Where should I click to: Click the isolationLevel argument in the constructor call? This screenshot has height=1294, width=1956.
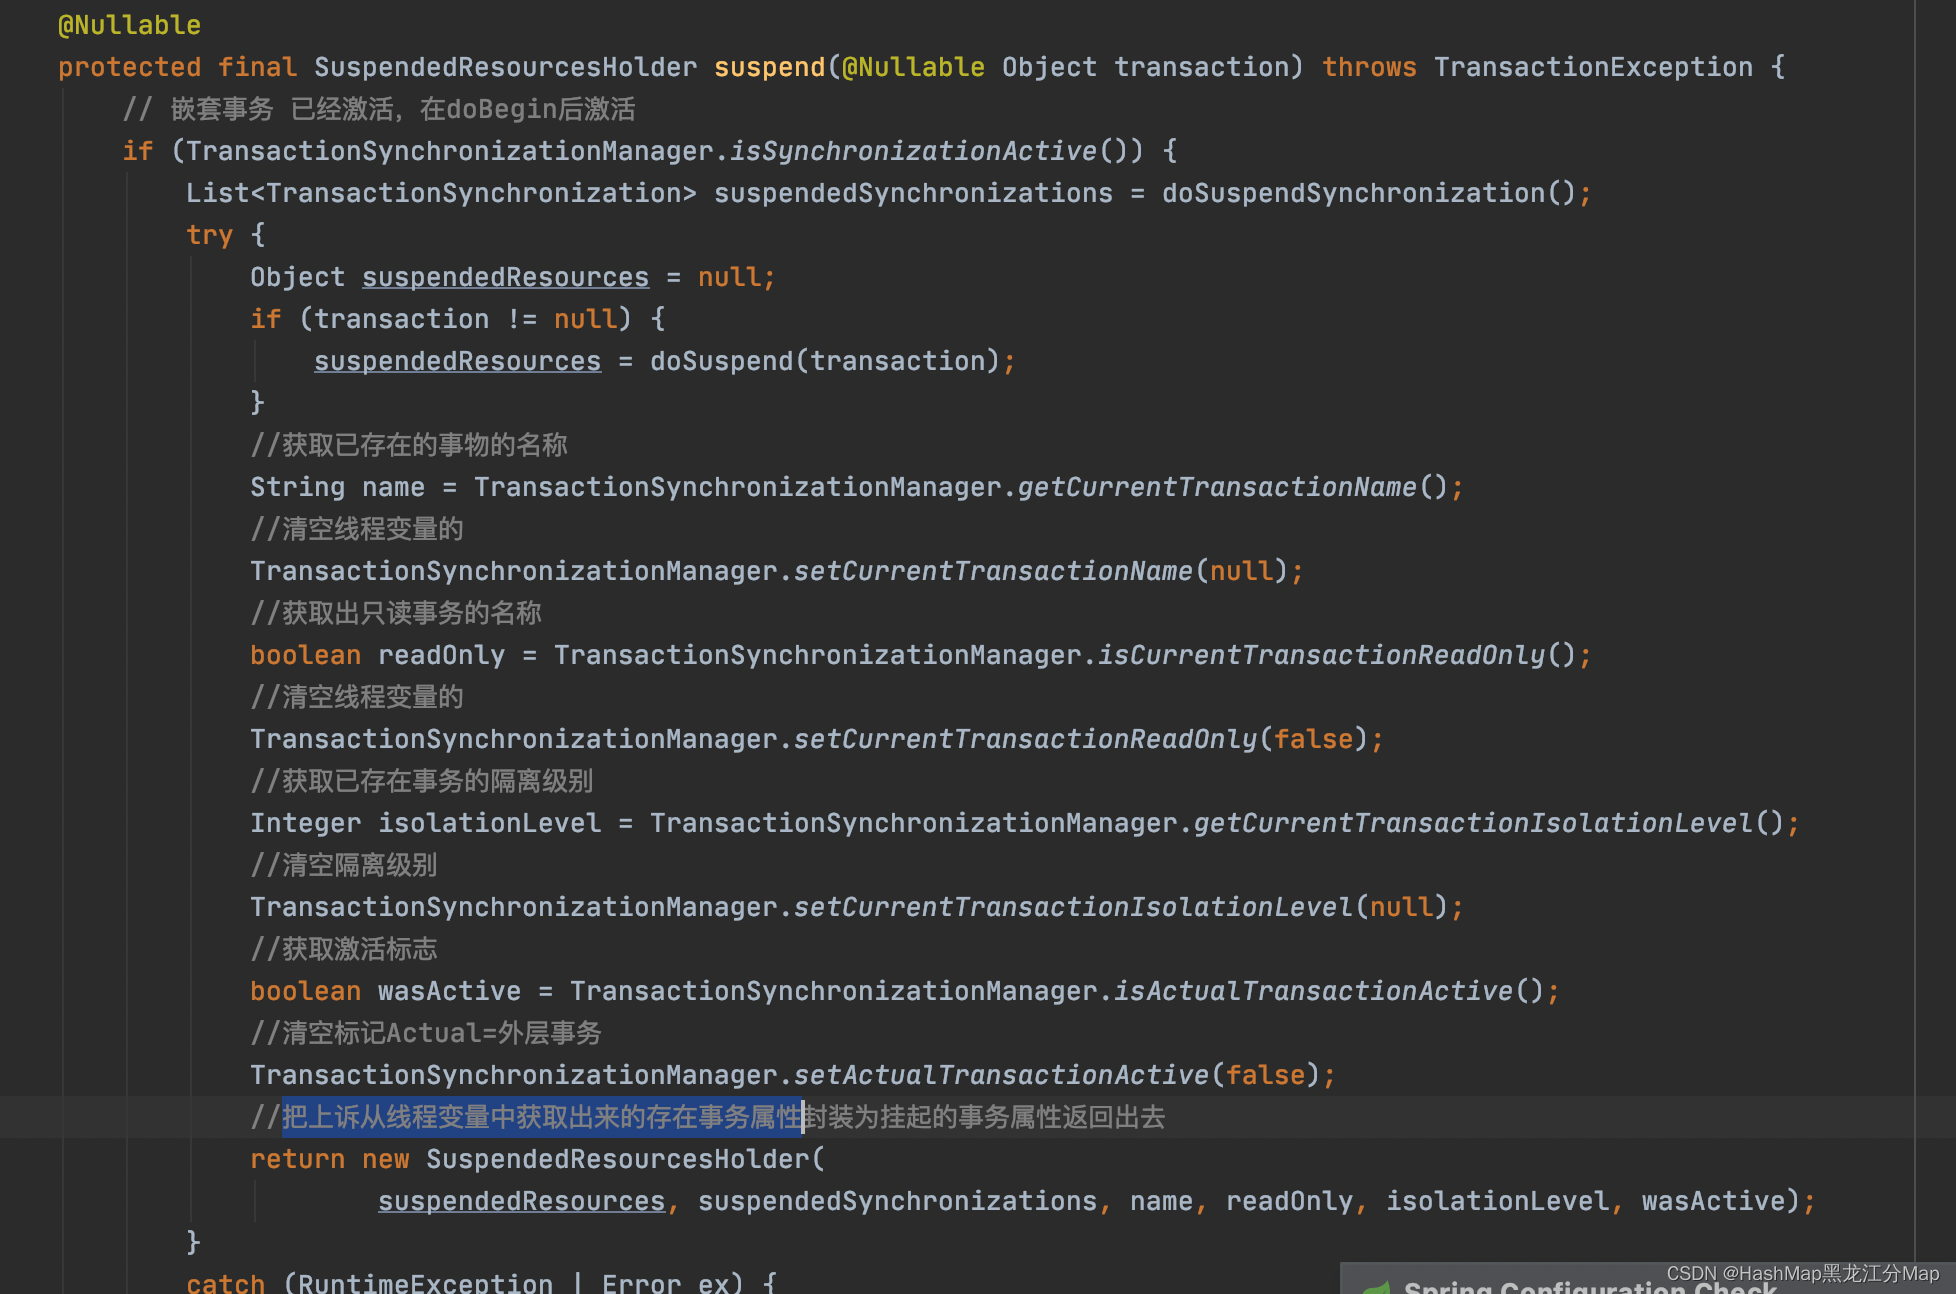pyautogui.click(x=1497, y=1201)
